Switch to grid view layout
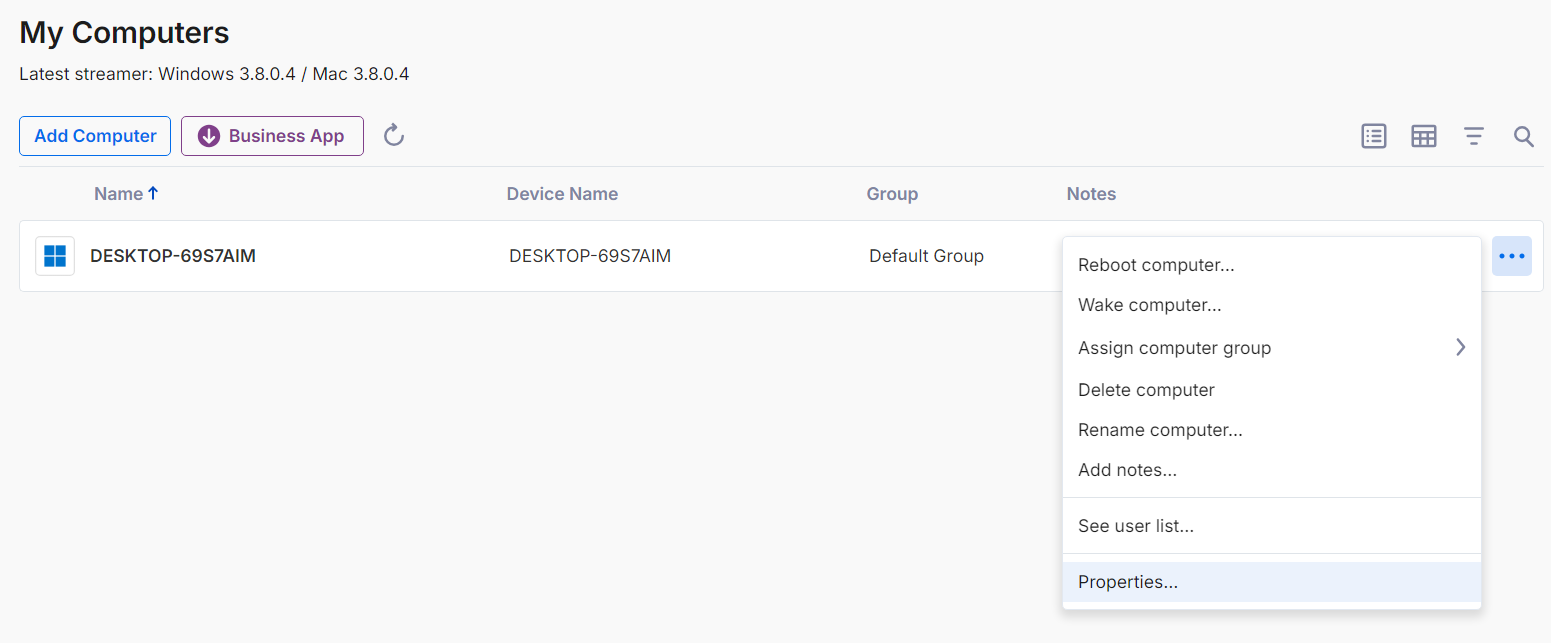The image size is (1551, 643). pos(1423,136)
